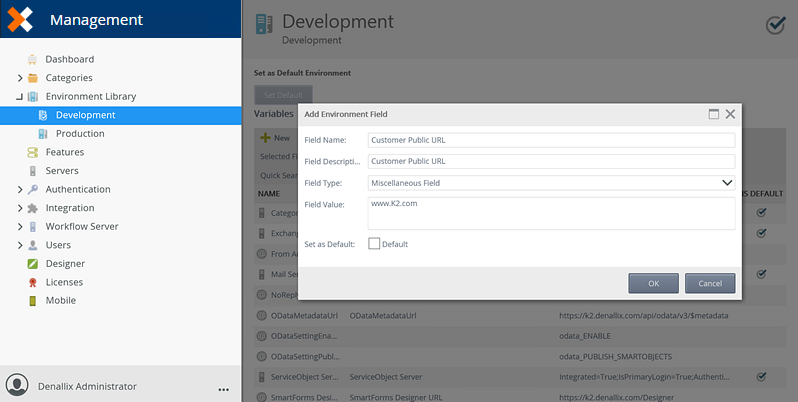Open the Field Type dropdown
This screenshot has width=798, height=402.
[x=728, y=183]
